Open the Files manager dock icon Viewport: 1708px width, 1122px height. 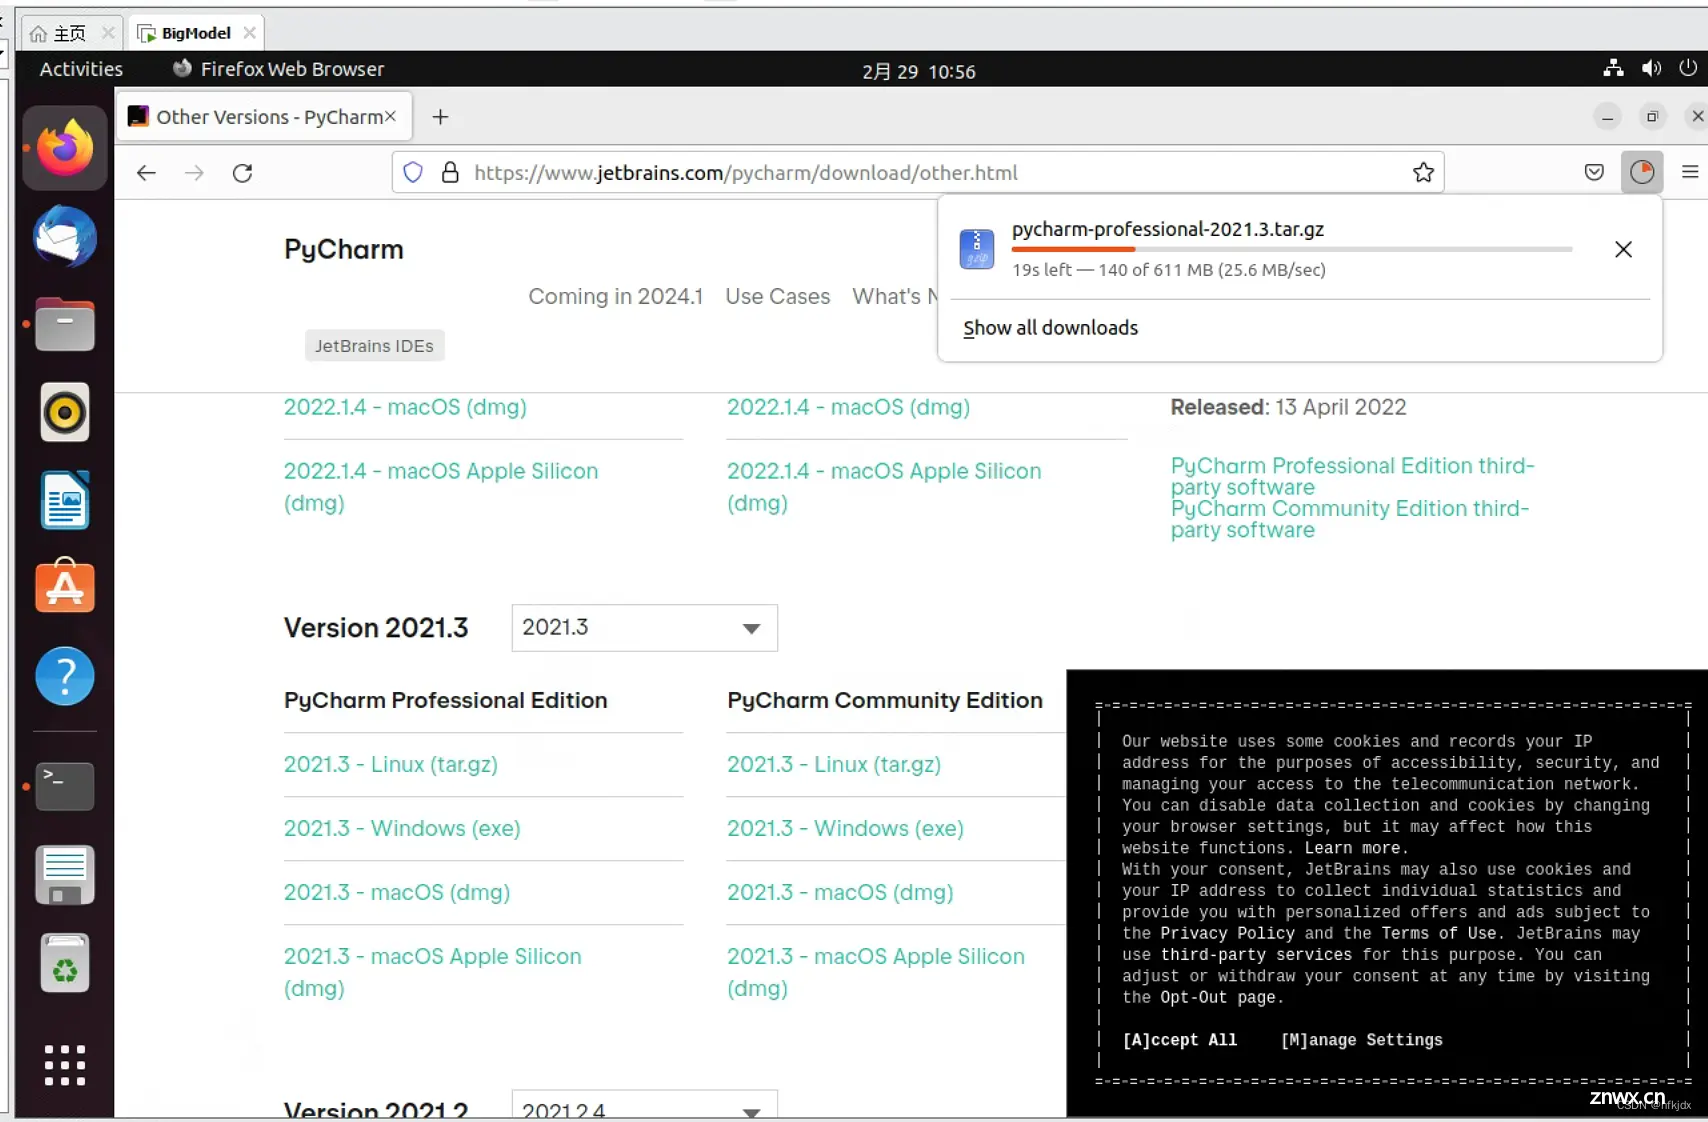[x=65, y=324]
